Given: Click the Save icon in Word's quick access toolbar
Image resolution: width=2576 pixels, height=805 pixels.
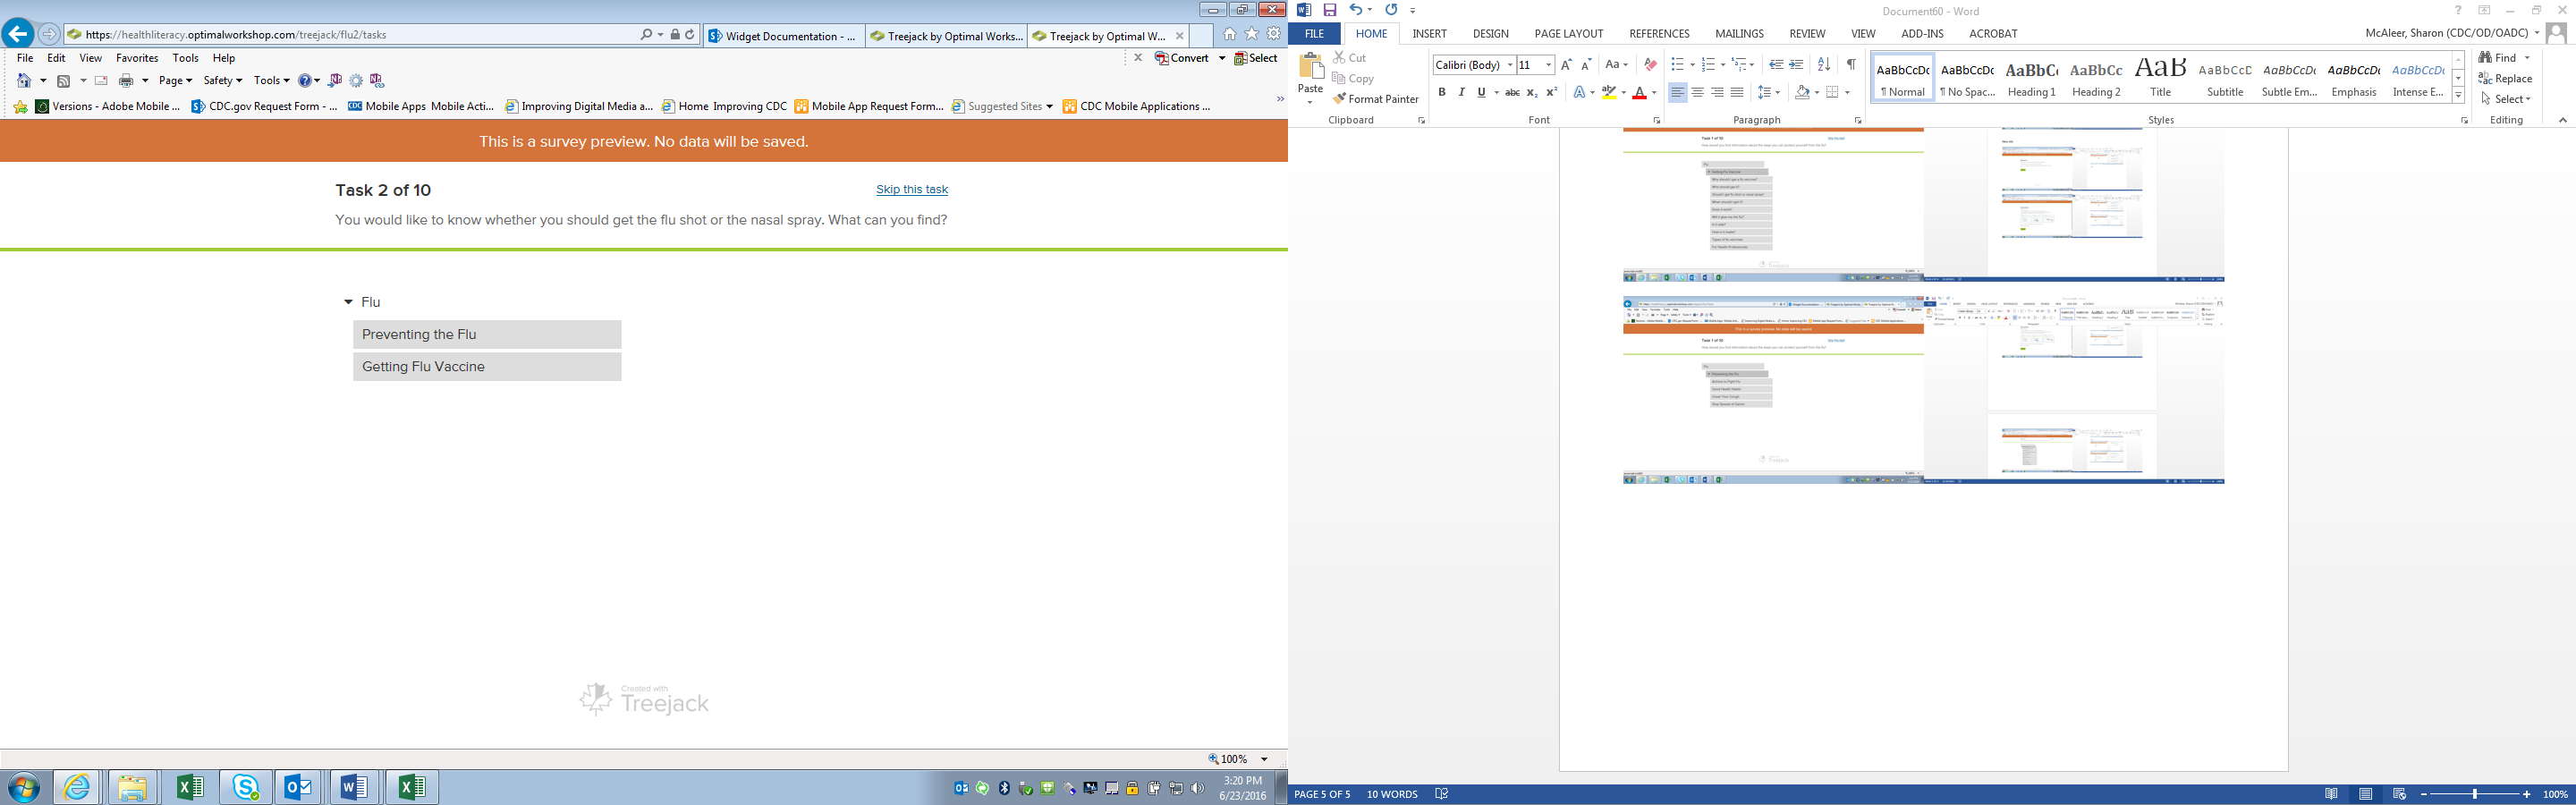Looking at the screenshot, I should point(1330,10).
